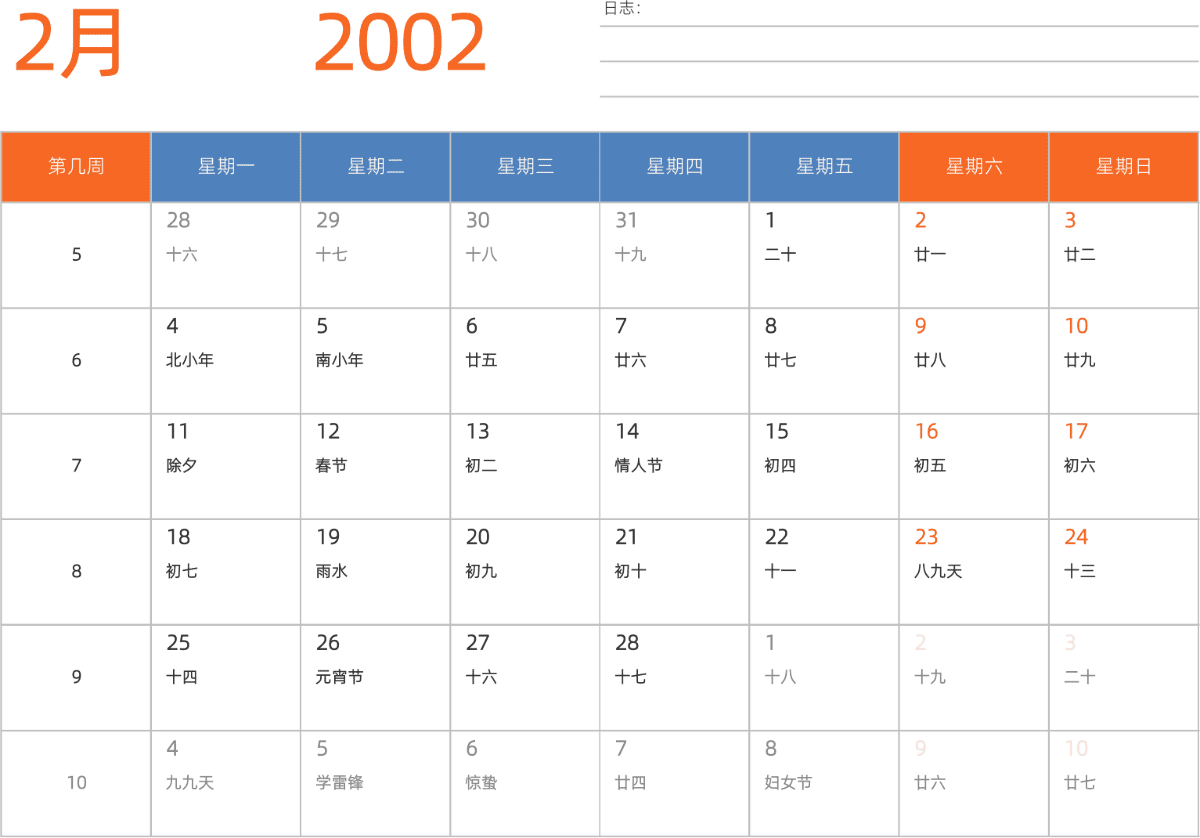Select February 7 labeled 廿六
This screenshot has height=838, width=1200.
[x=675, y=361]
